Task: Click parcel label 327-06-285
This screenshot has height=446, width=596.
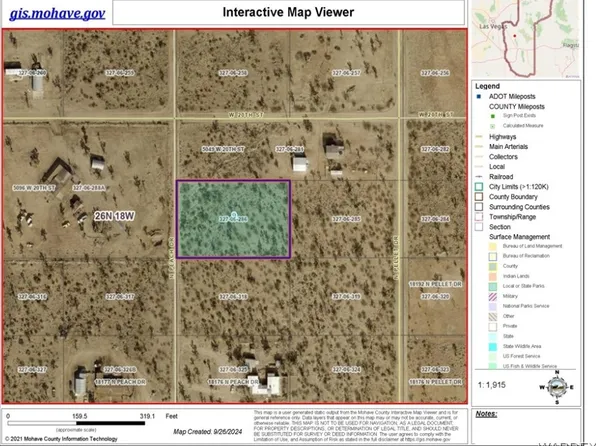Action: 346,219
